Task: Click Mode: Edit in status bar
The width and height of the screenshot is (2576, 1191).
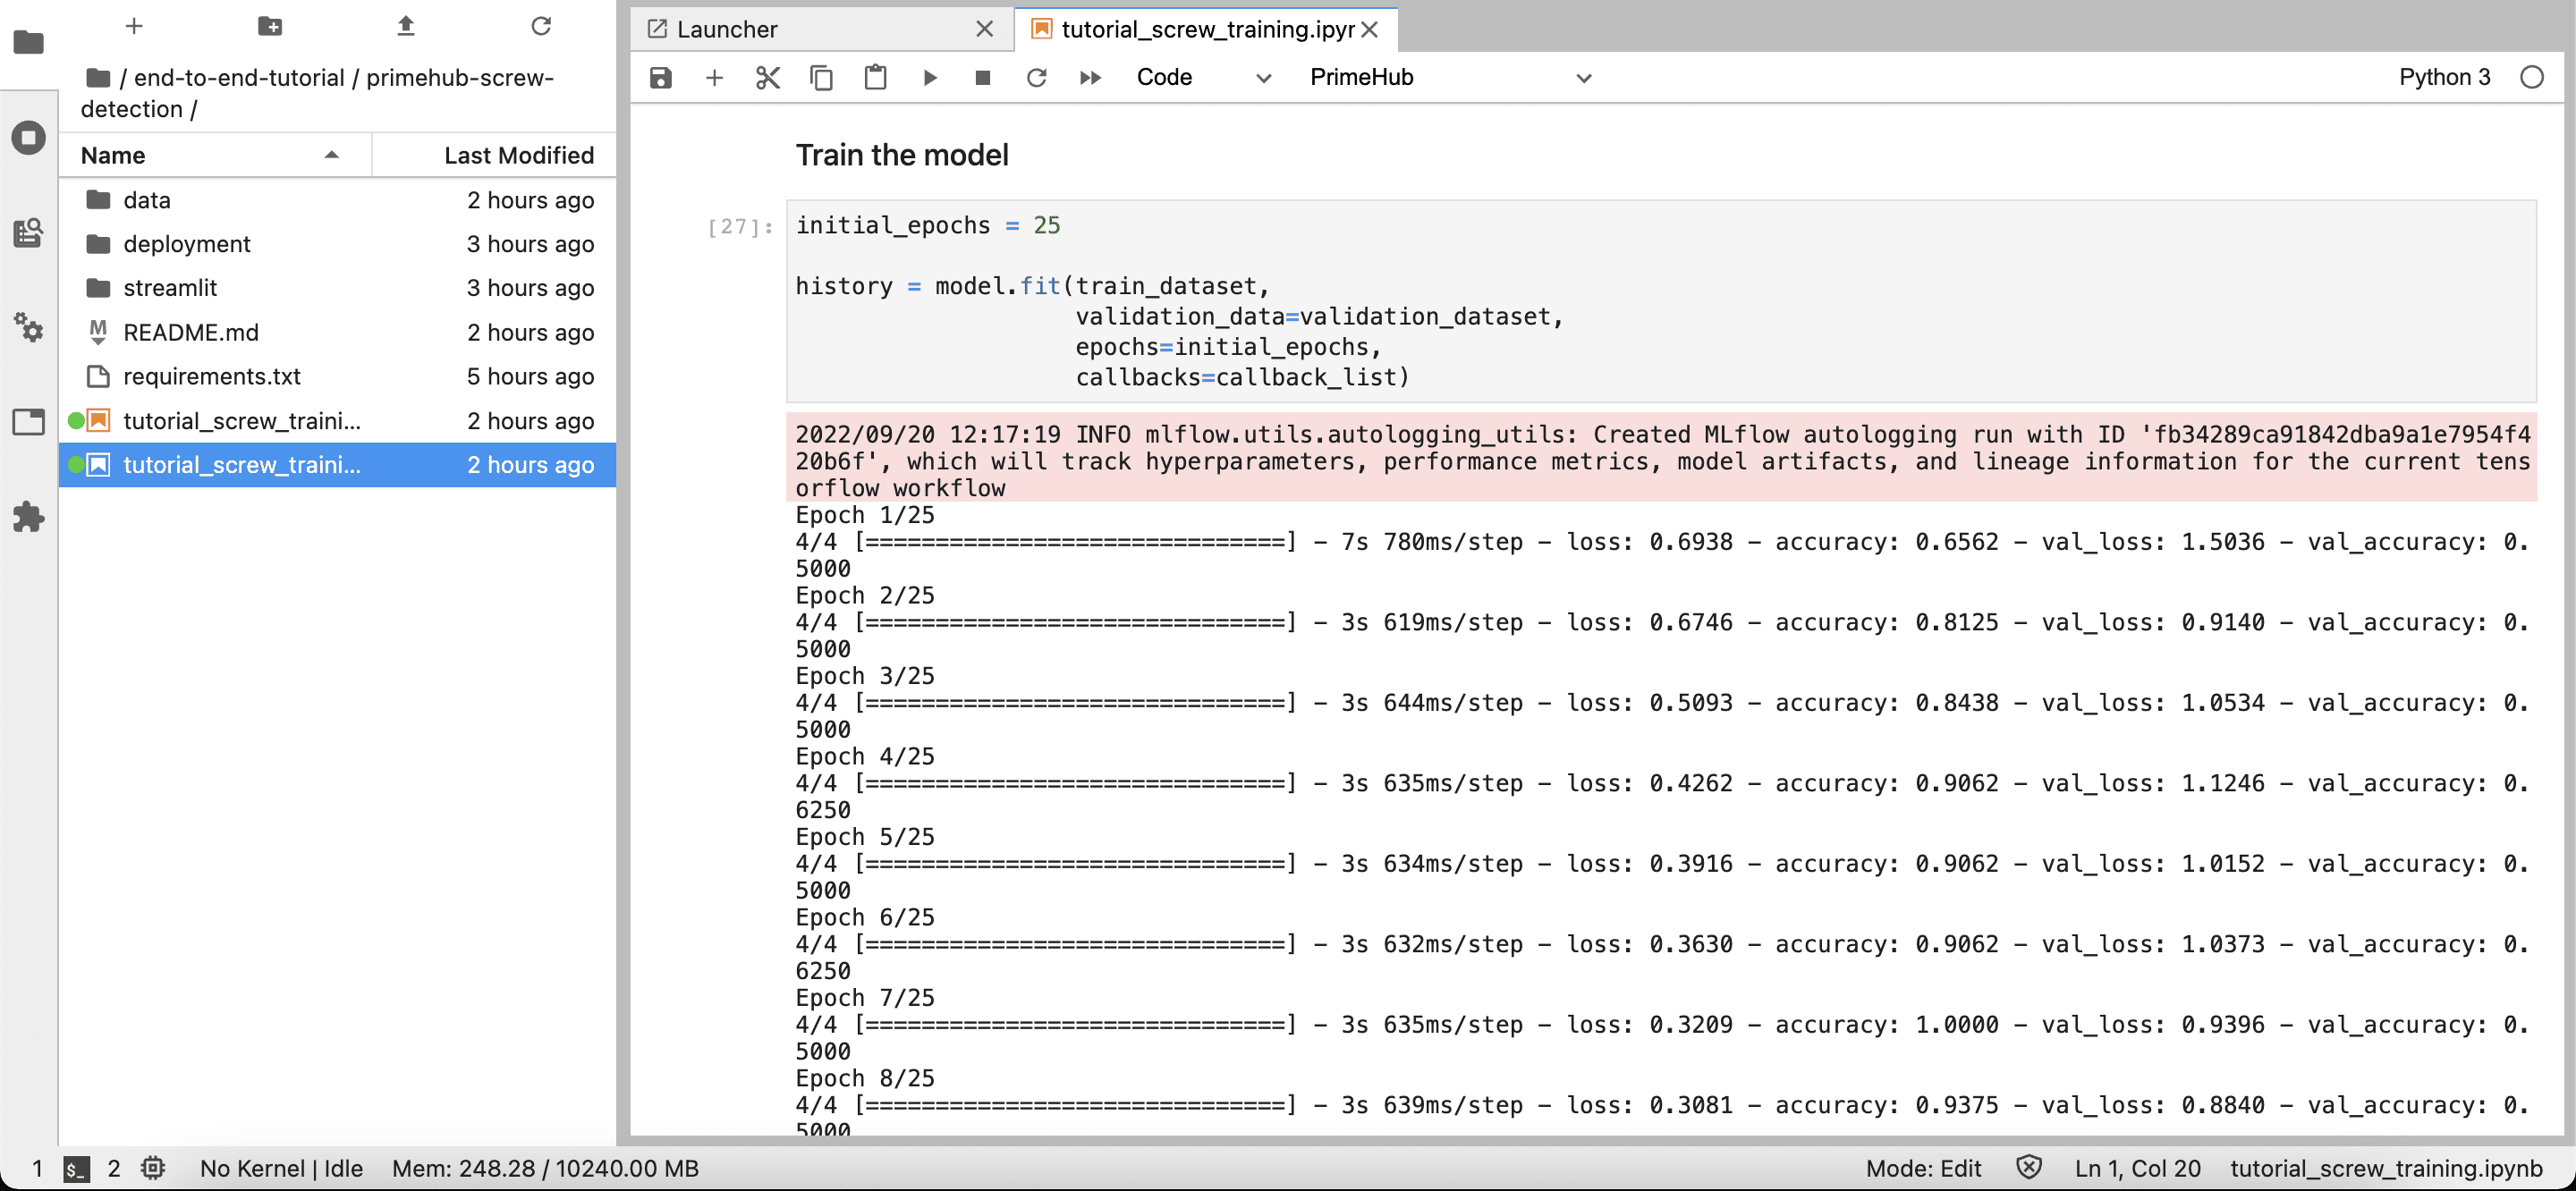Action: (x=1922, y=1168)
